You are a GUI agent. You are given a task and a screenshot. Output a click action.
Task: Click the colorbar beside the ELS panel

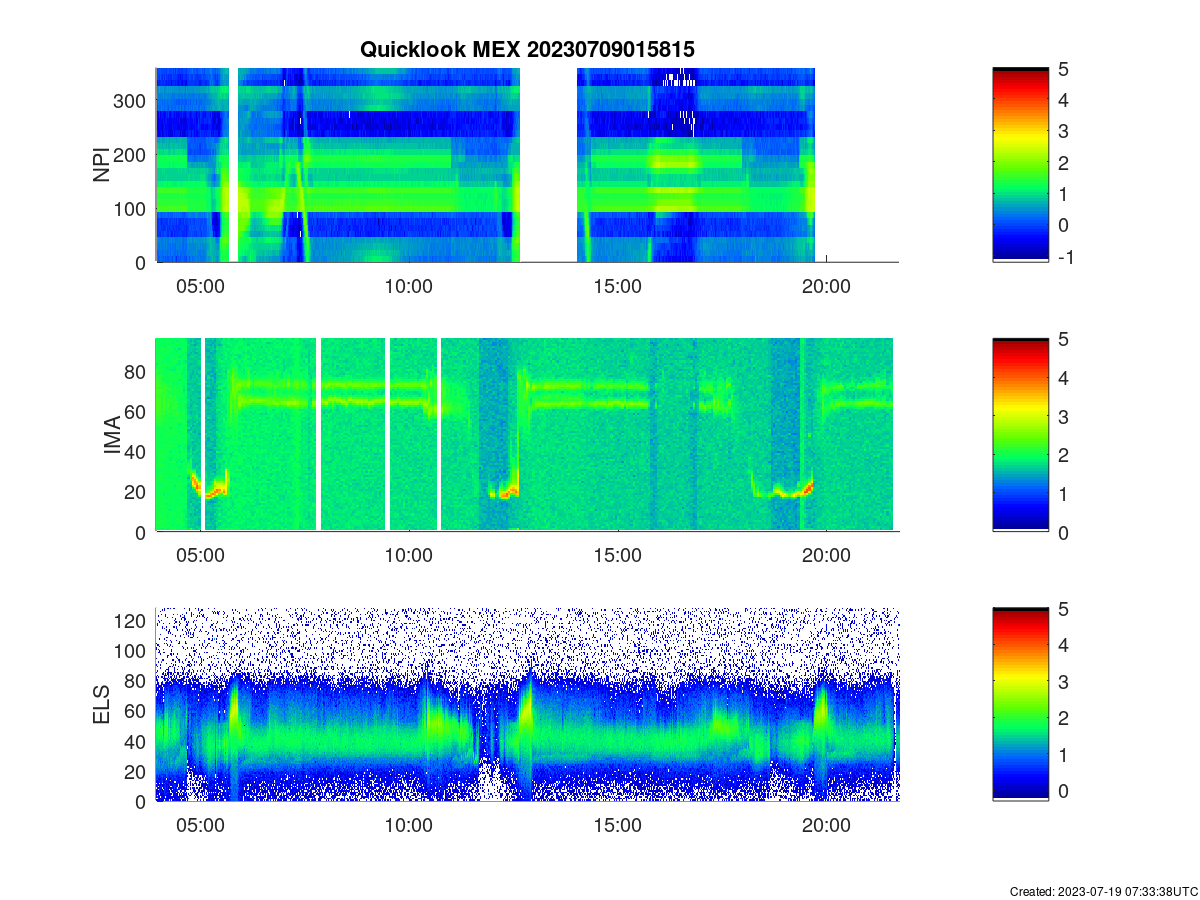point(1021,704)
